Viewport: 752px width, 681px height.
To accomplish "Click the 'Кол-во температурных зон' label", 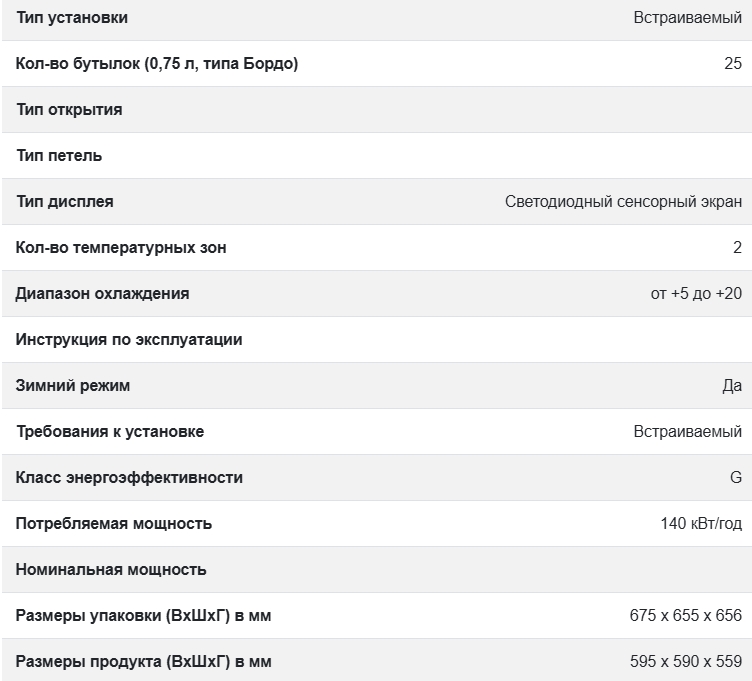I will pos(121,248).
